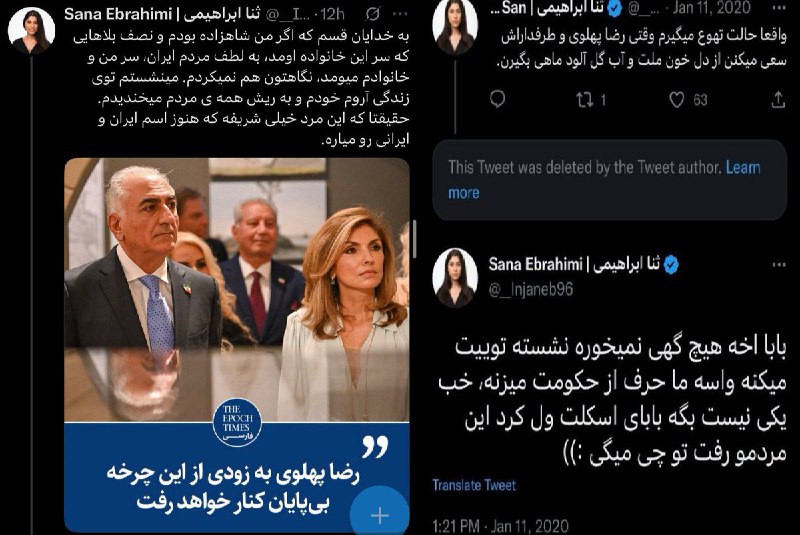Click the blue plus compose button
800x535 pixels.
[380, 514]
